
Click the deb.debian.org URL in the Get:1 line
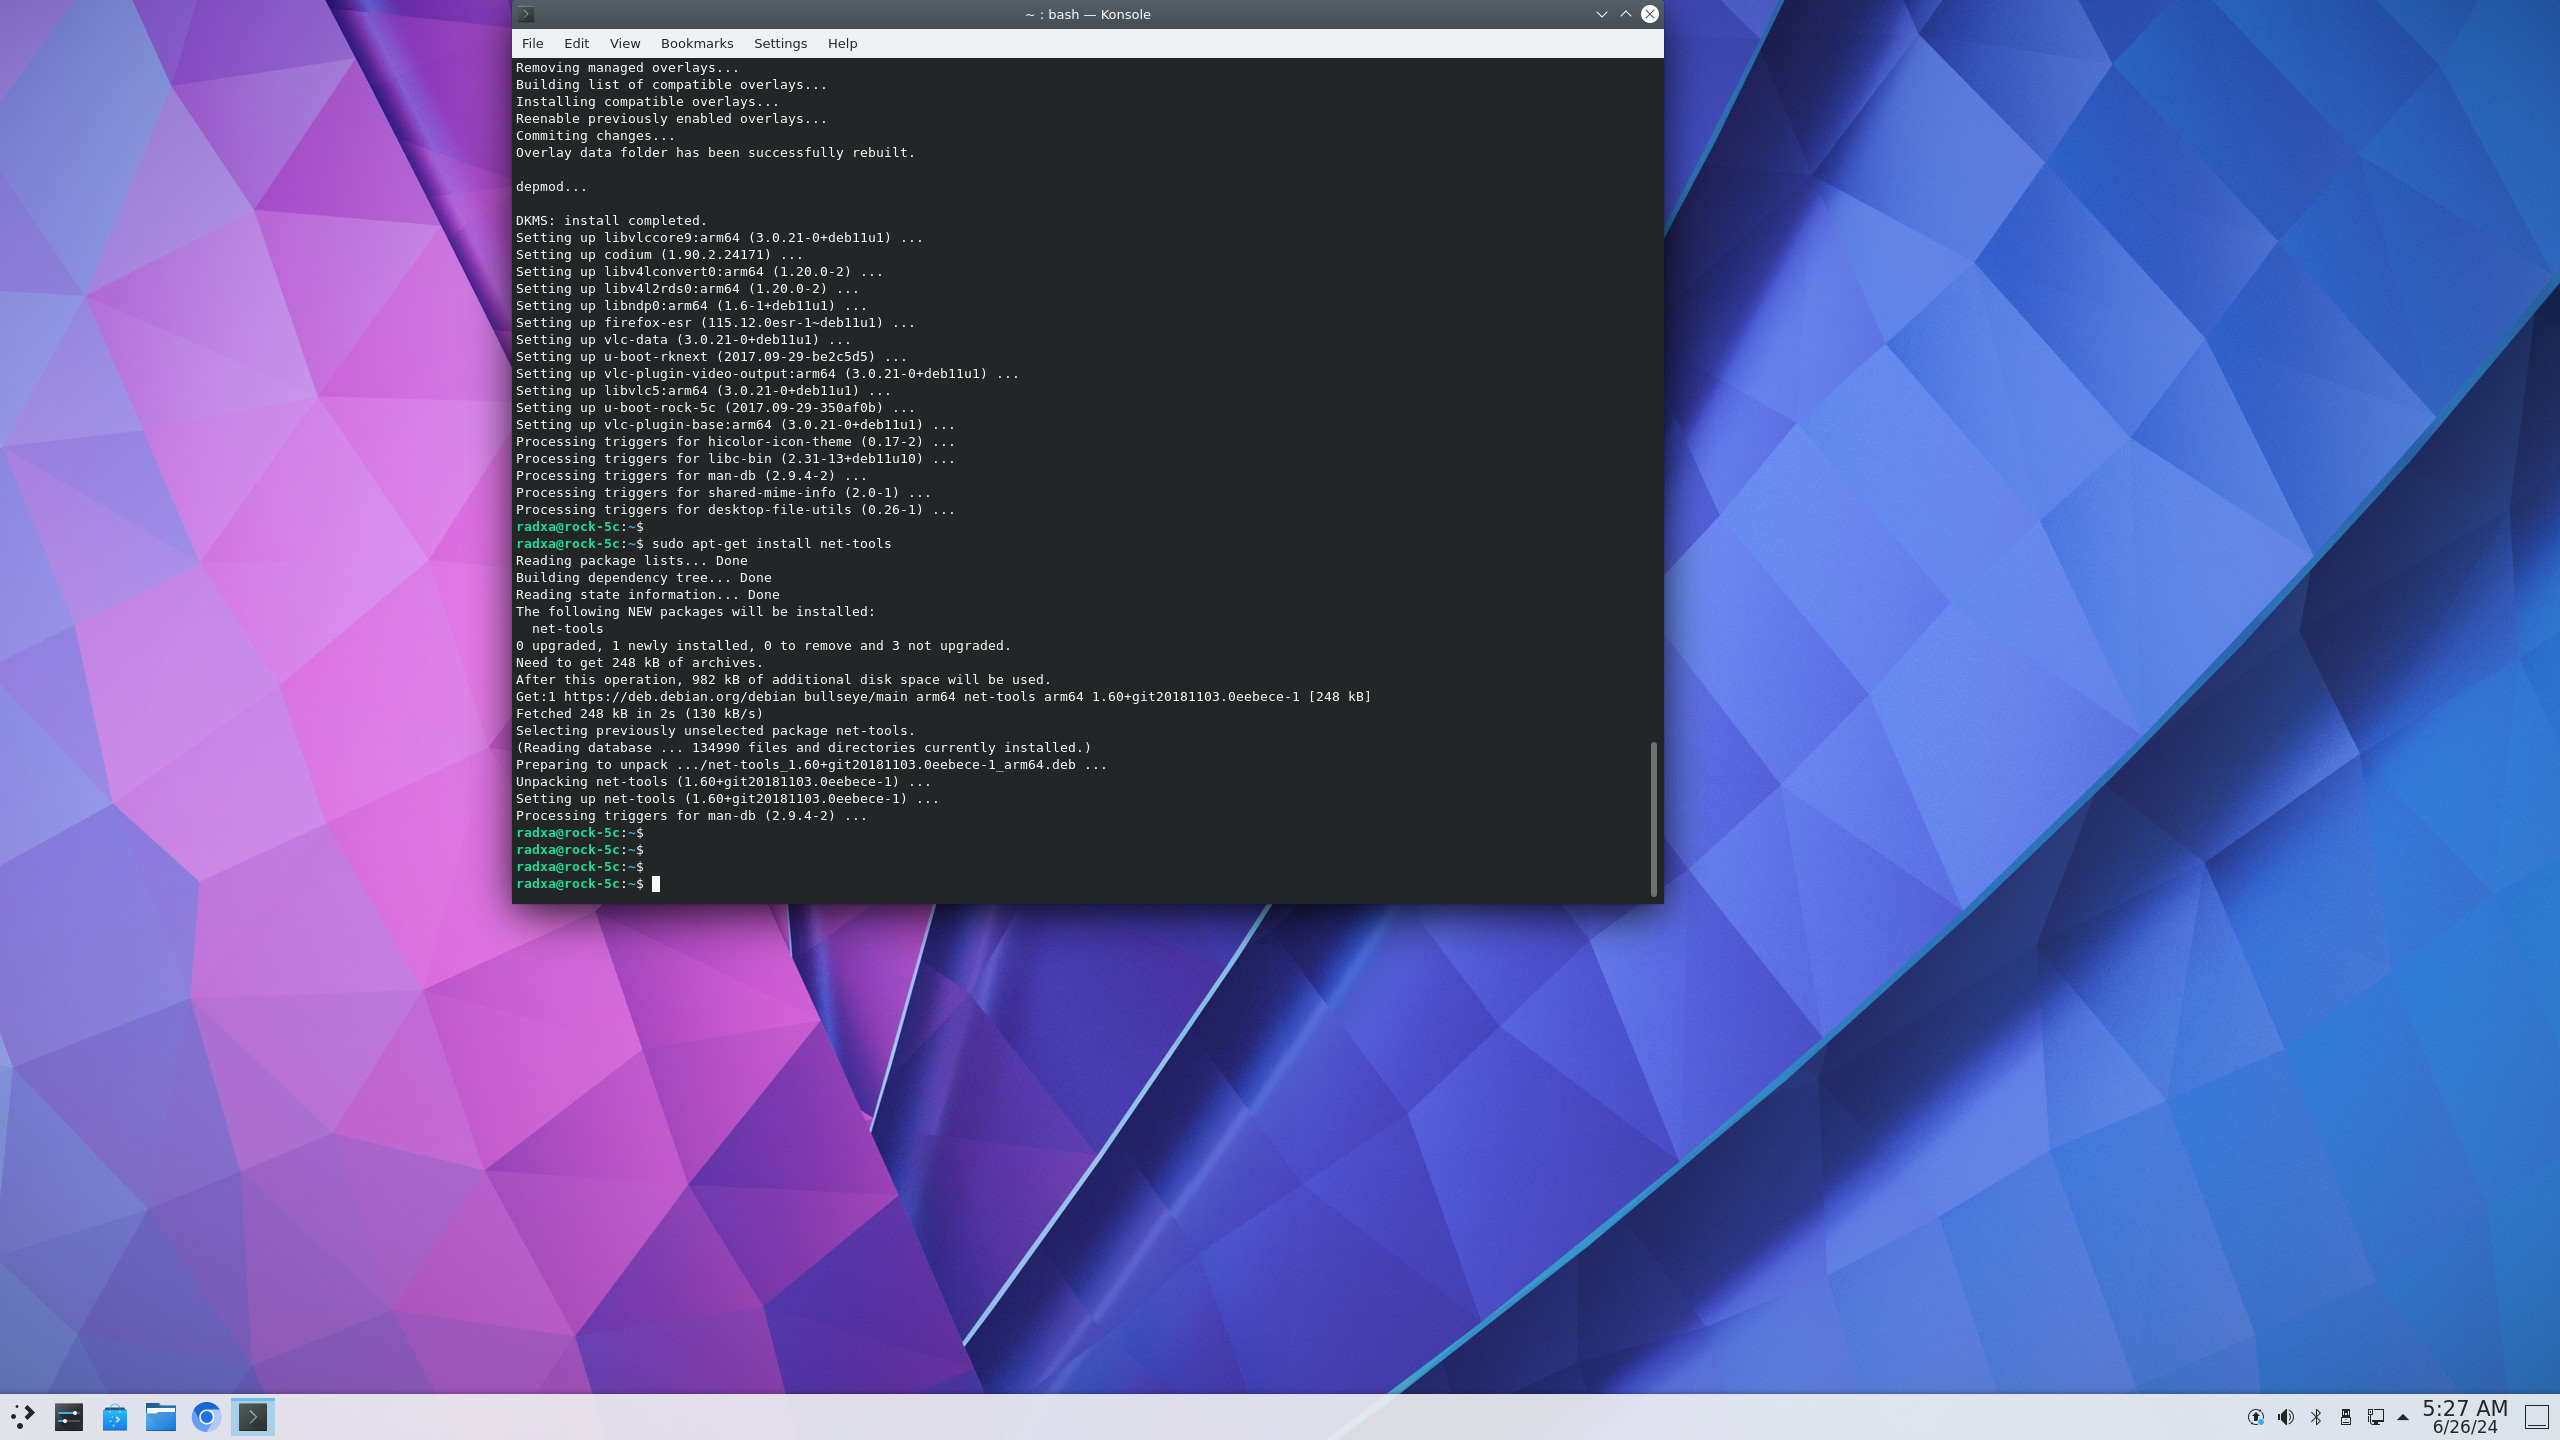pos(679,697)
